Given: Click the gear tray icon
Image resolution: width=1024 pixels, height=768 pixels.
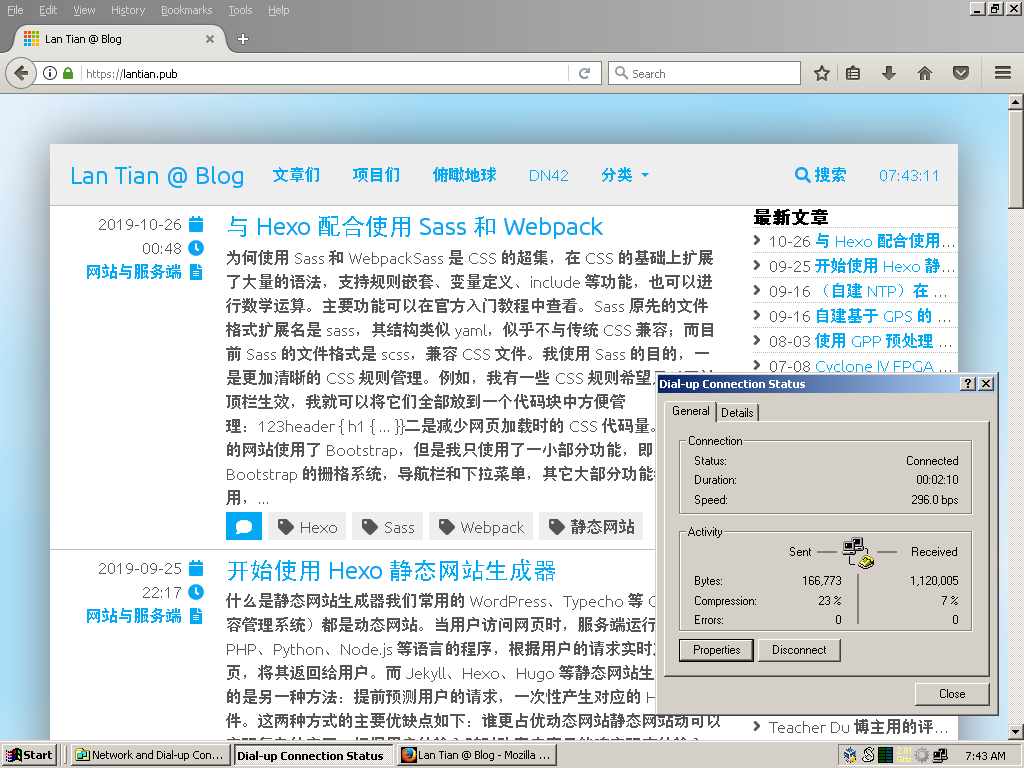Looking at the screenshot, I should point(921,755).
